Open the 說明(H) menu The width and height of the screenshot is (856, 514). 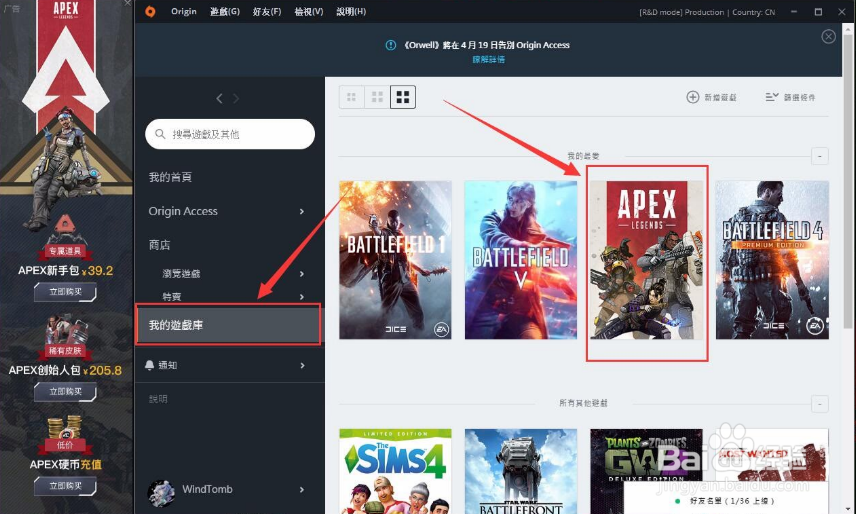click(351, 11)
